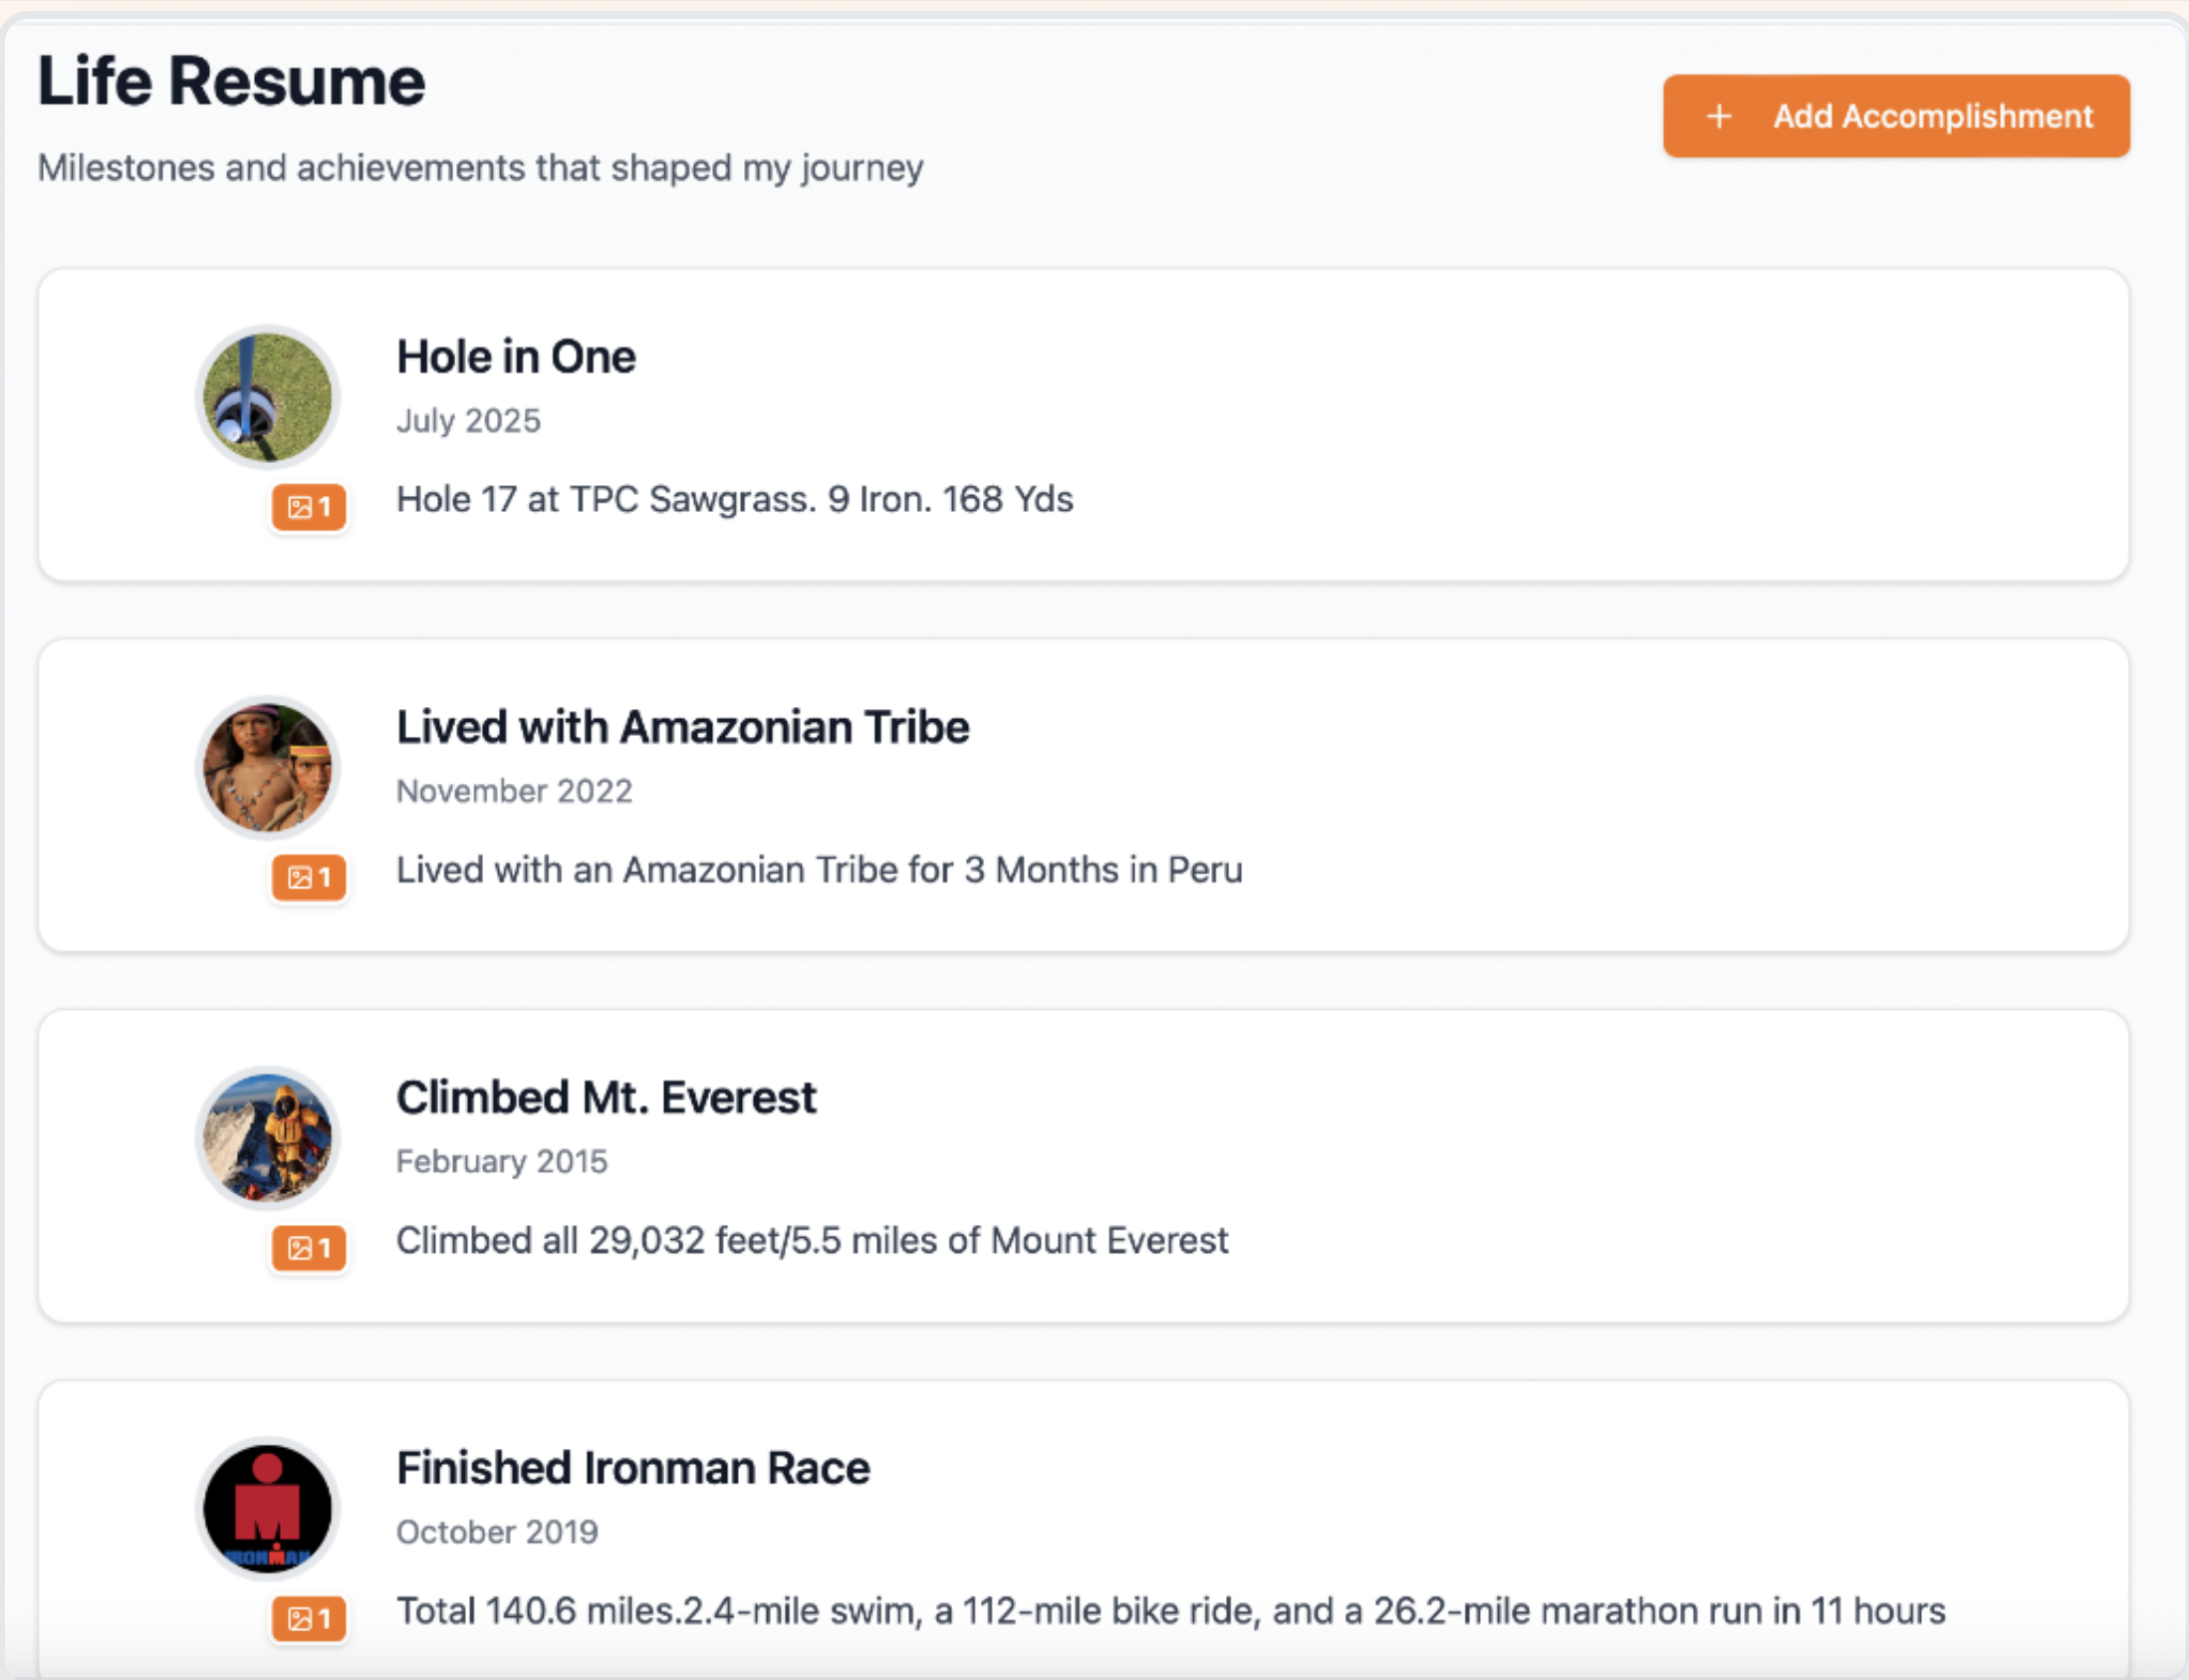Screen dimensions: 2189x1680
Task: Open the photo badge on Amazonian Tribe card
Action: click(308, 879)
